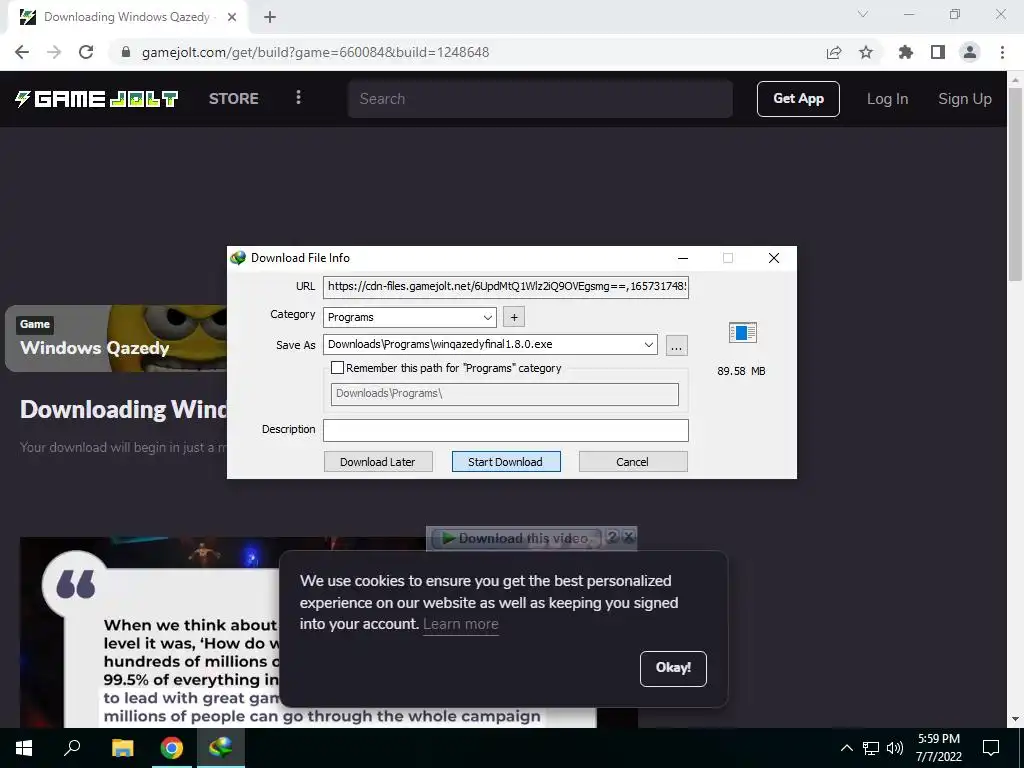Click the help question mark on video panel
The width and height of the screenshot is (1024, 768).
[x=612, y=537]
